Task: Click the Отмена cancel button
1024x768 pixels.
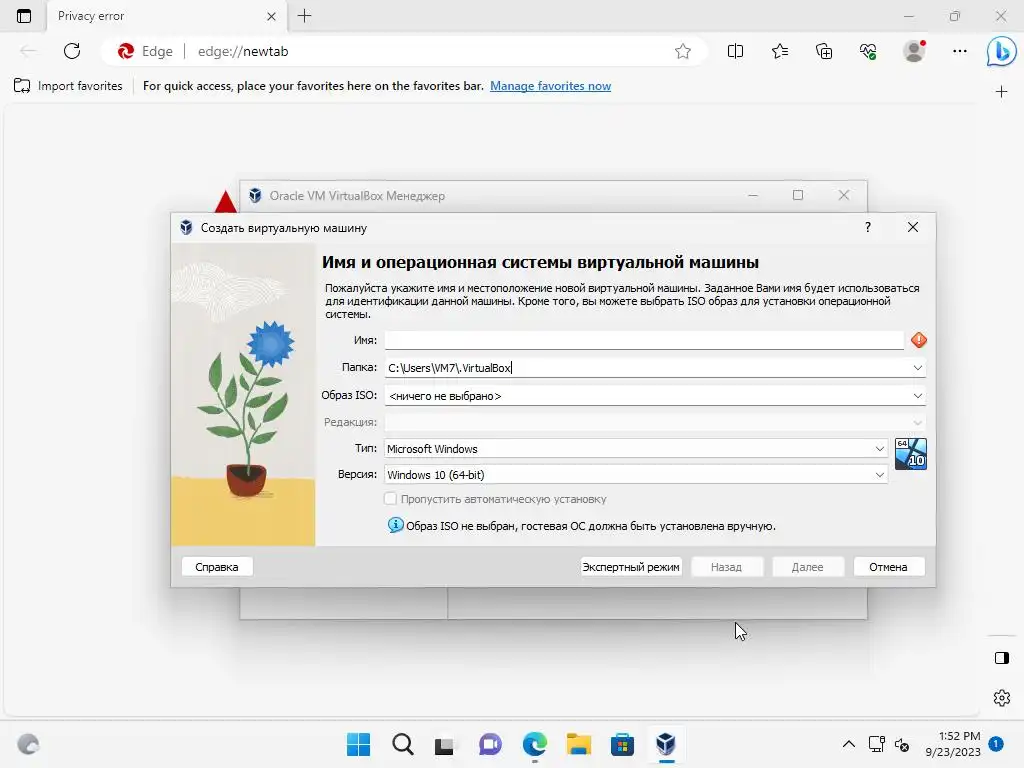Action: coord(888,567)
